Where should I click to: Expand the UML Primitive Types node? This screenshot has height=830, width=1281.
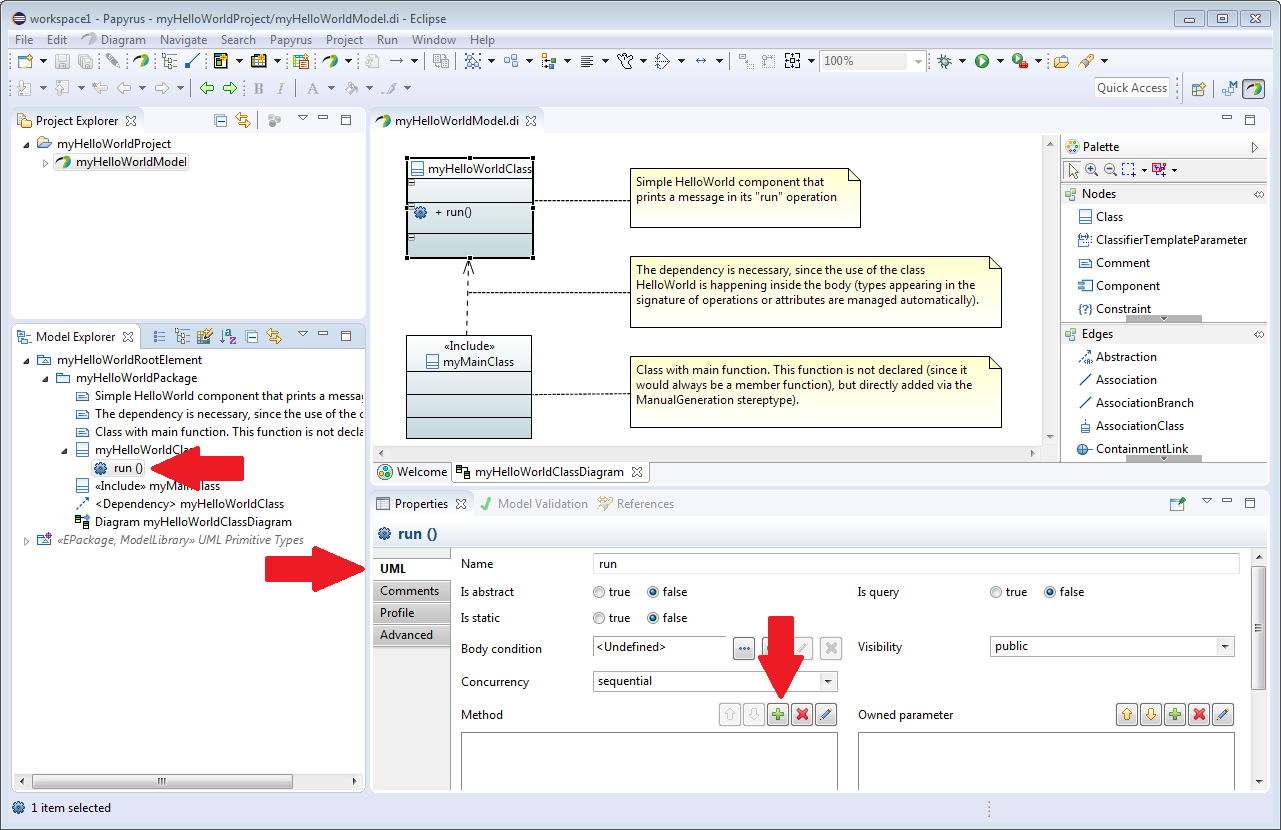(x=26, y=540)
